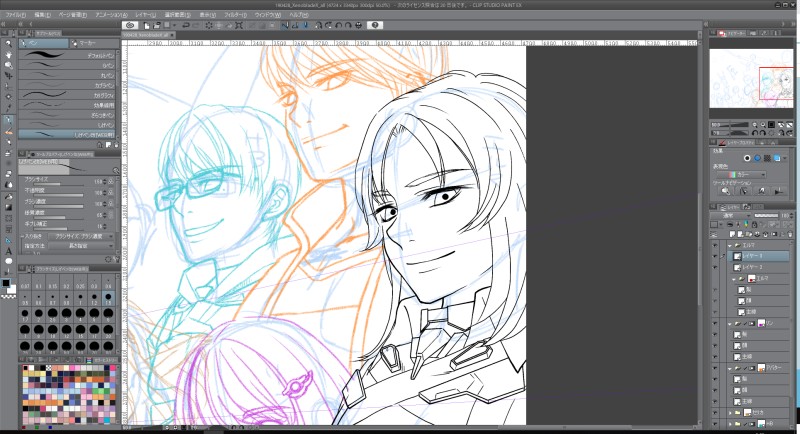
Task: Click the Scale/Rotate transform toolbar icon
Action: coord(239,25)
